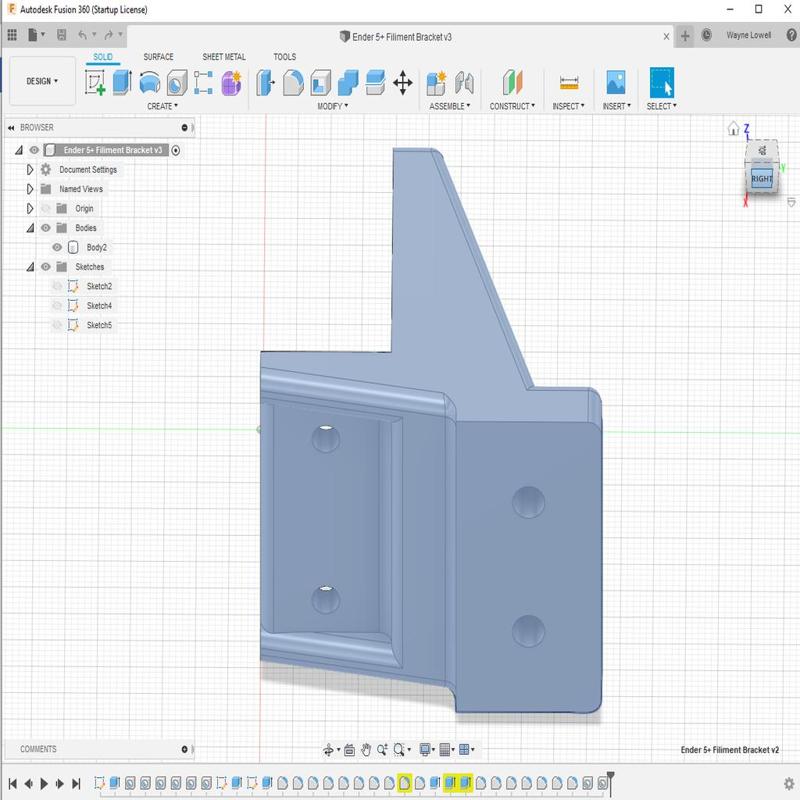
Task: Click the Home view icon near ViewCube
Action: pyautogui.click(x=733, y=128)
